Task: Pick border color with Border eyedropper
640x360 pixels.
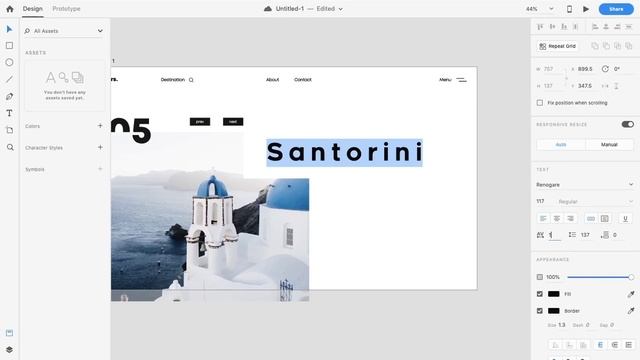Action: [x=631, y=311]
